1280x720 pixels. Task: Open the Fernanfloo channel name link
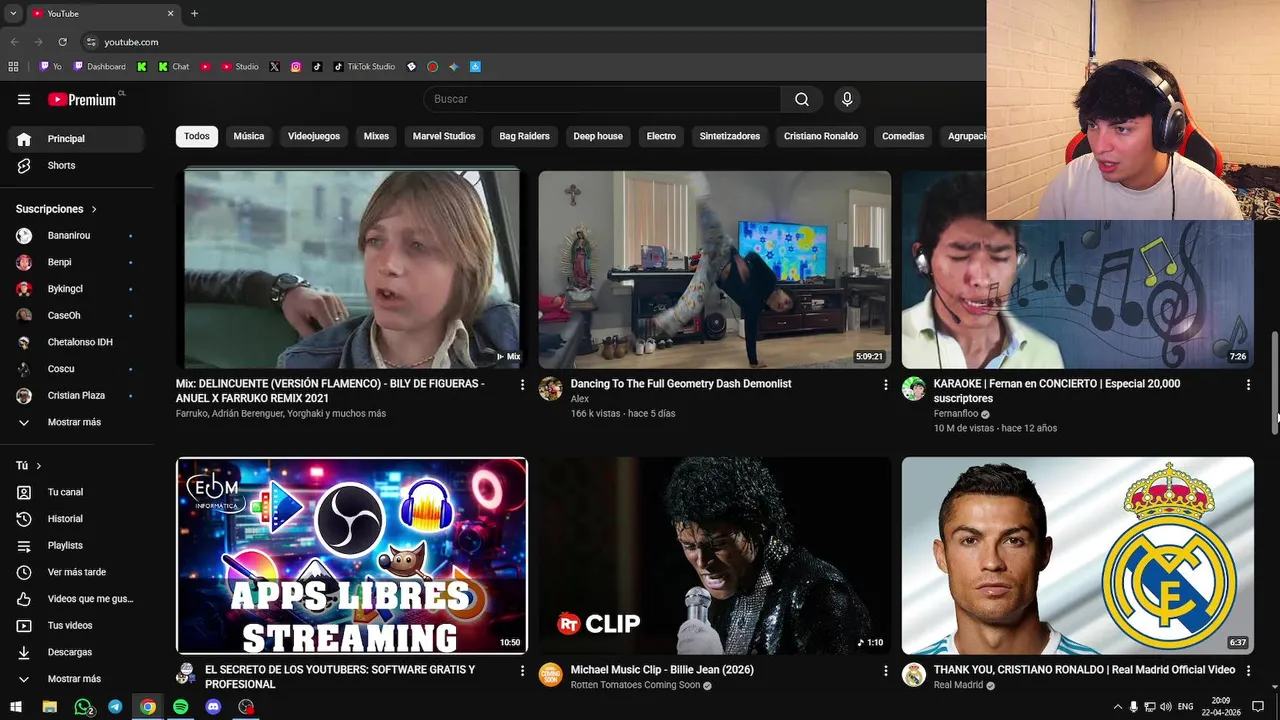click(x=956, y=414)
